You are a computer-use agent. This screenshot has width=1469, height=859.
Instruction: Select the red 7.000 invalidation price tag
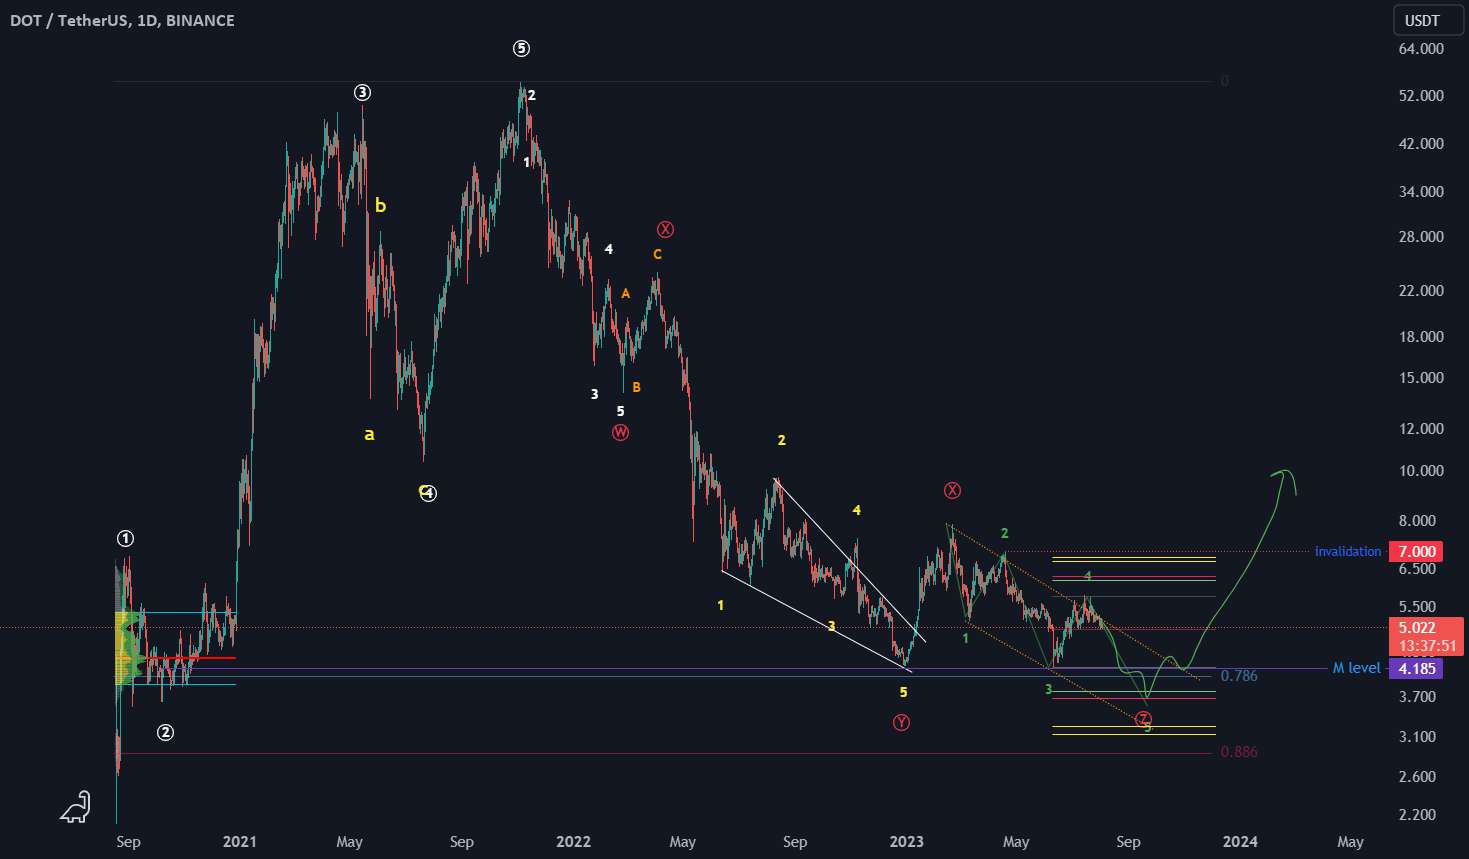(1416, 551)
